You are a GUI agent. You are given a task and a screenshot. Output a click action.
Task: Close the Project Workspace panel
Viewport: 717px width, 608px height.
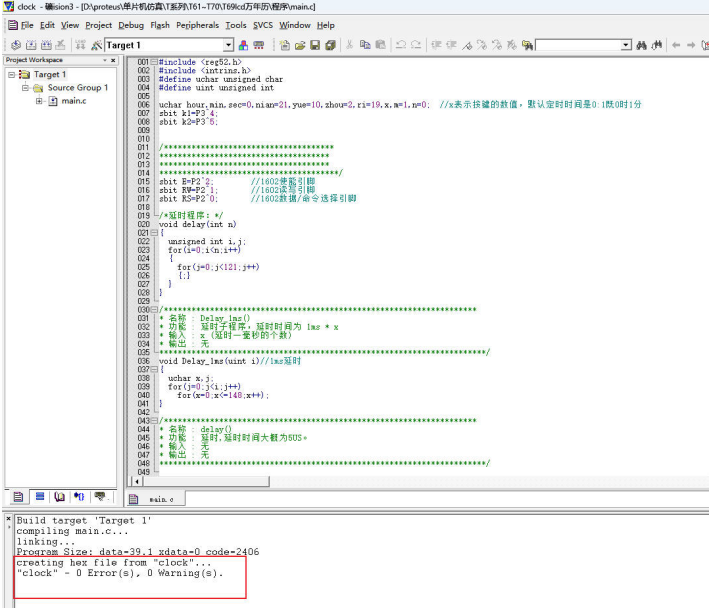coord(113,60)
